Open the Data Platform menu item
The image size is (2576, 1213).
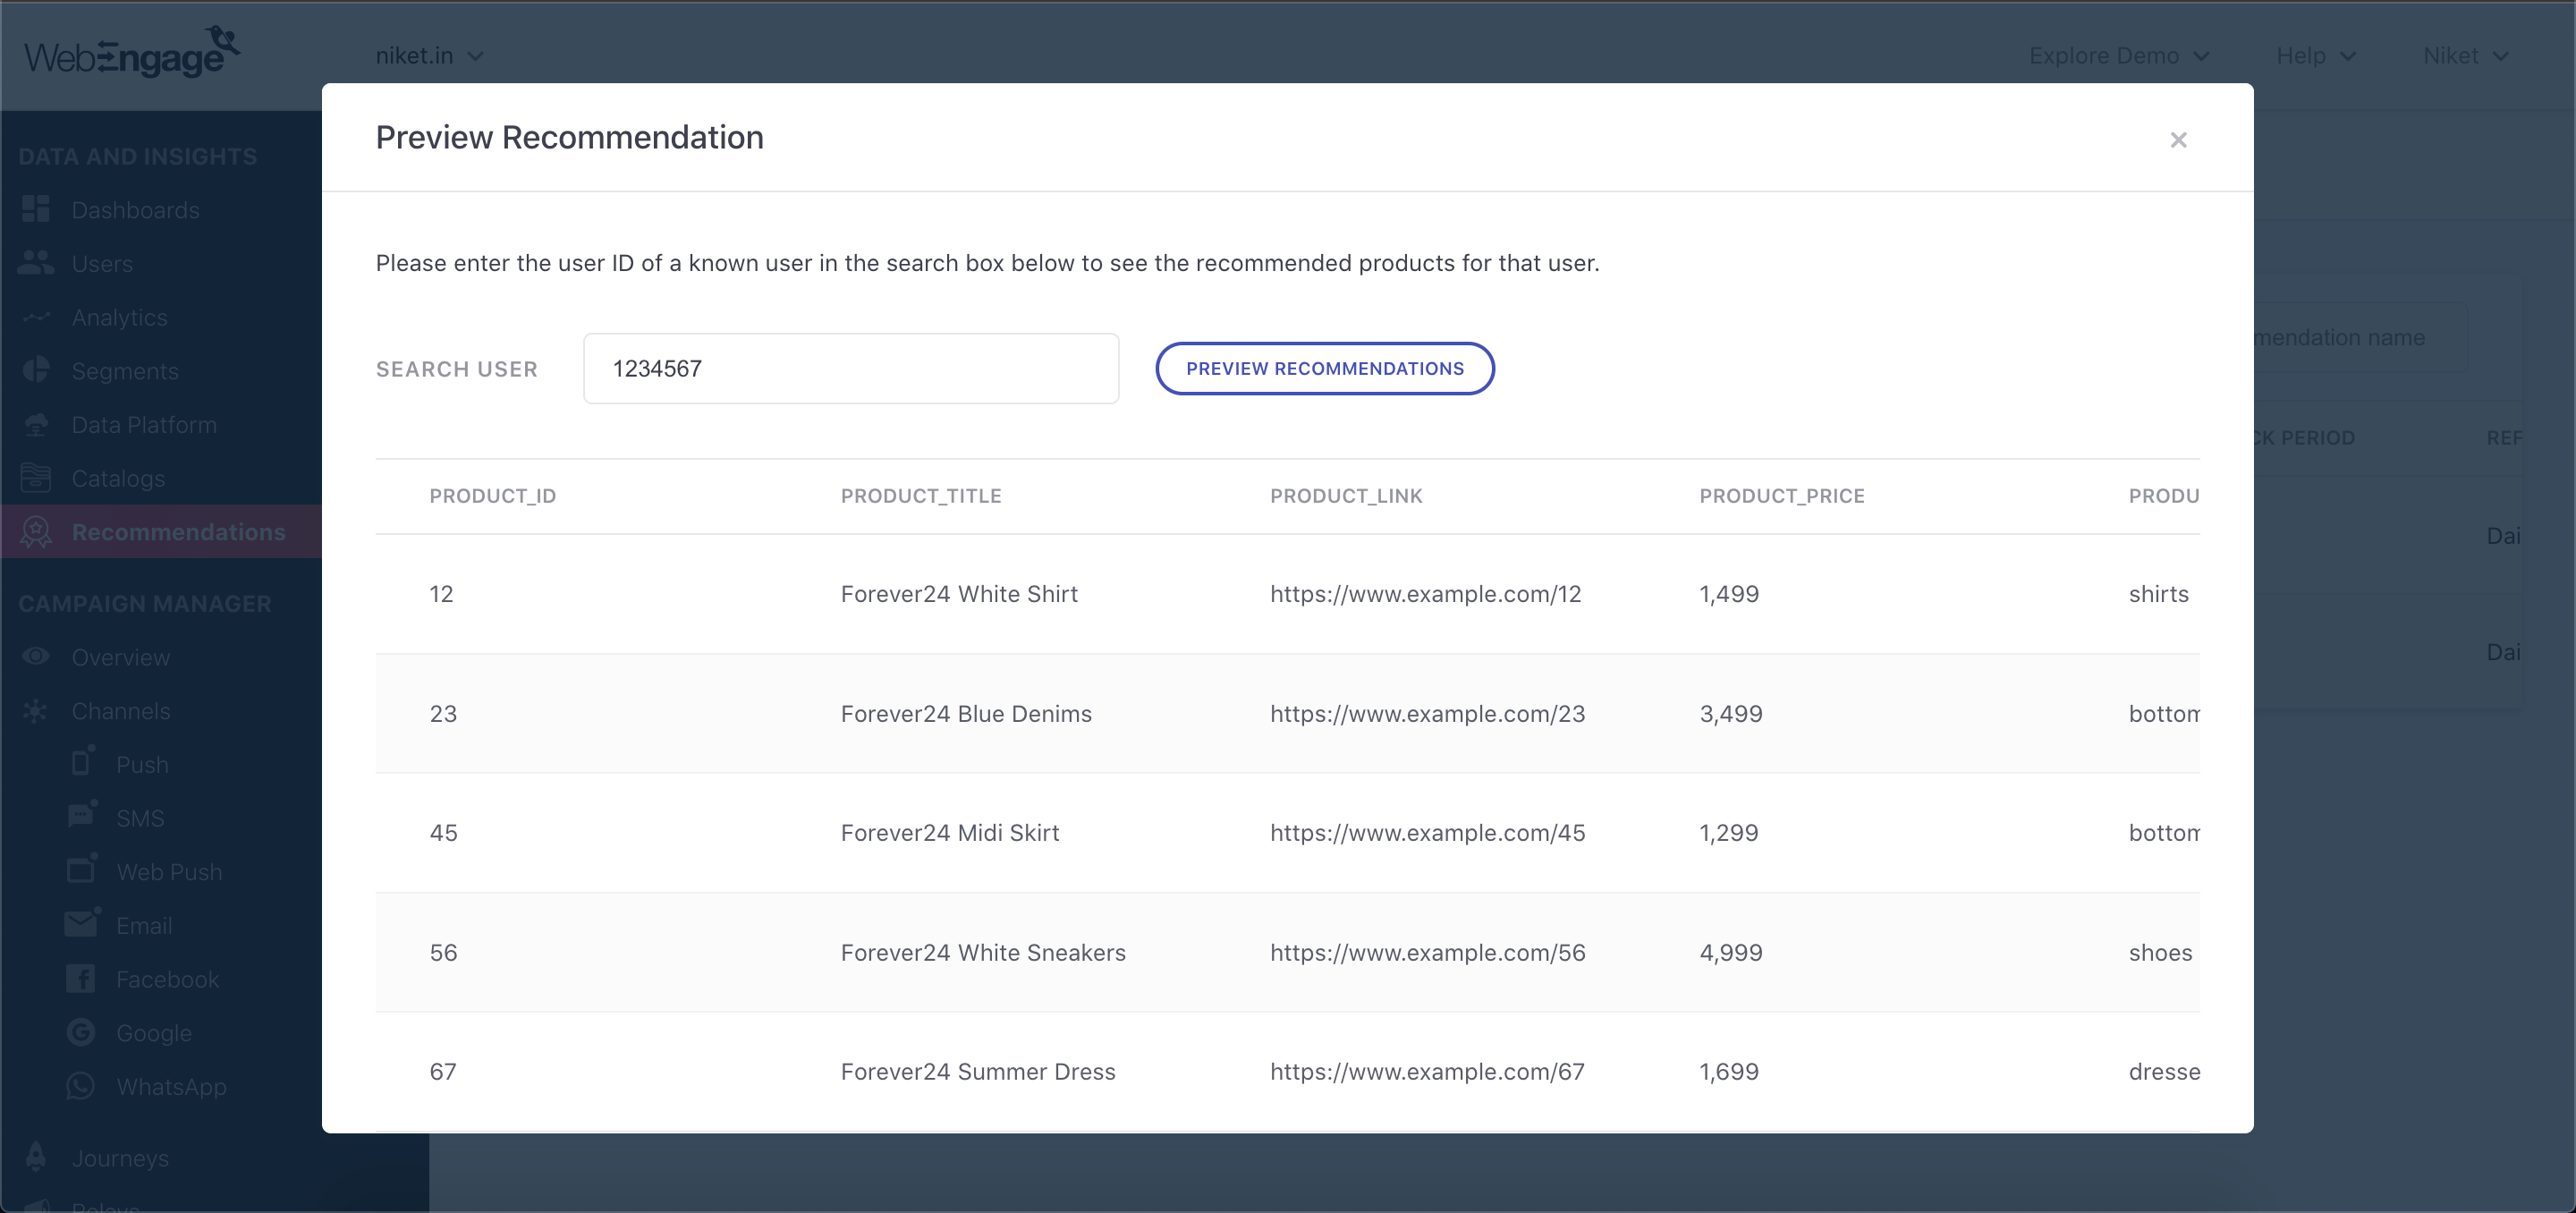click(x=144, y=424)
